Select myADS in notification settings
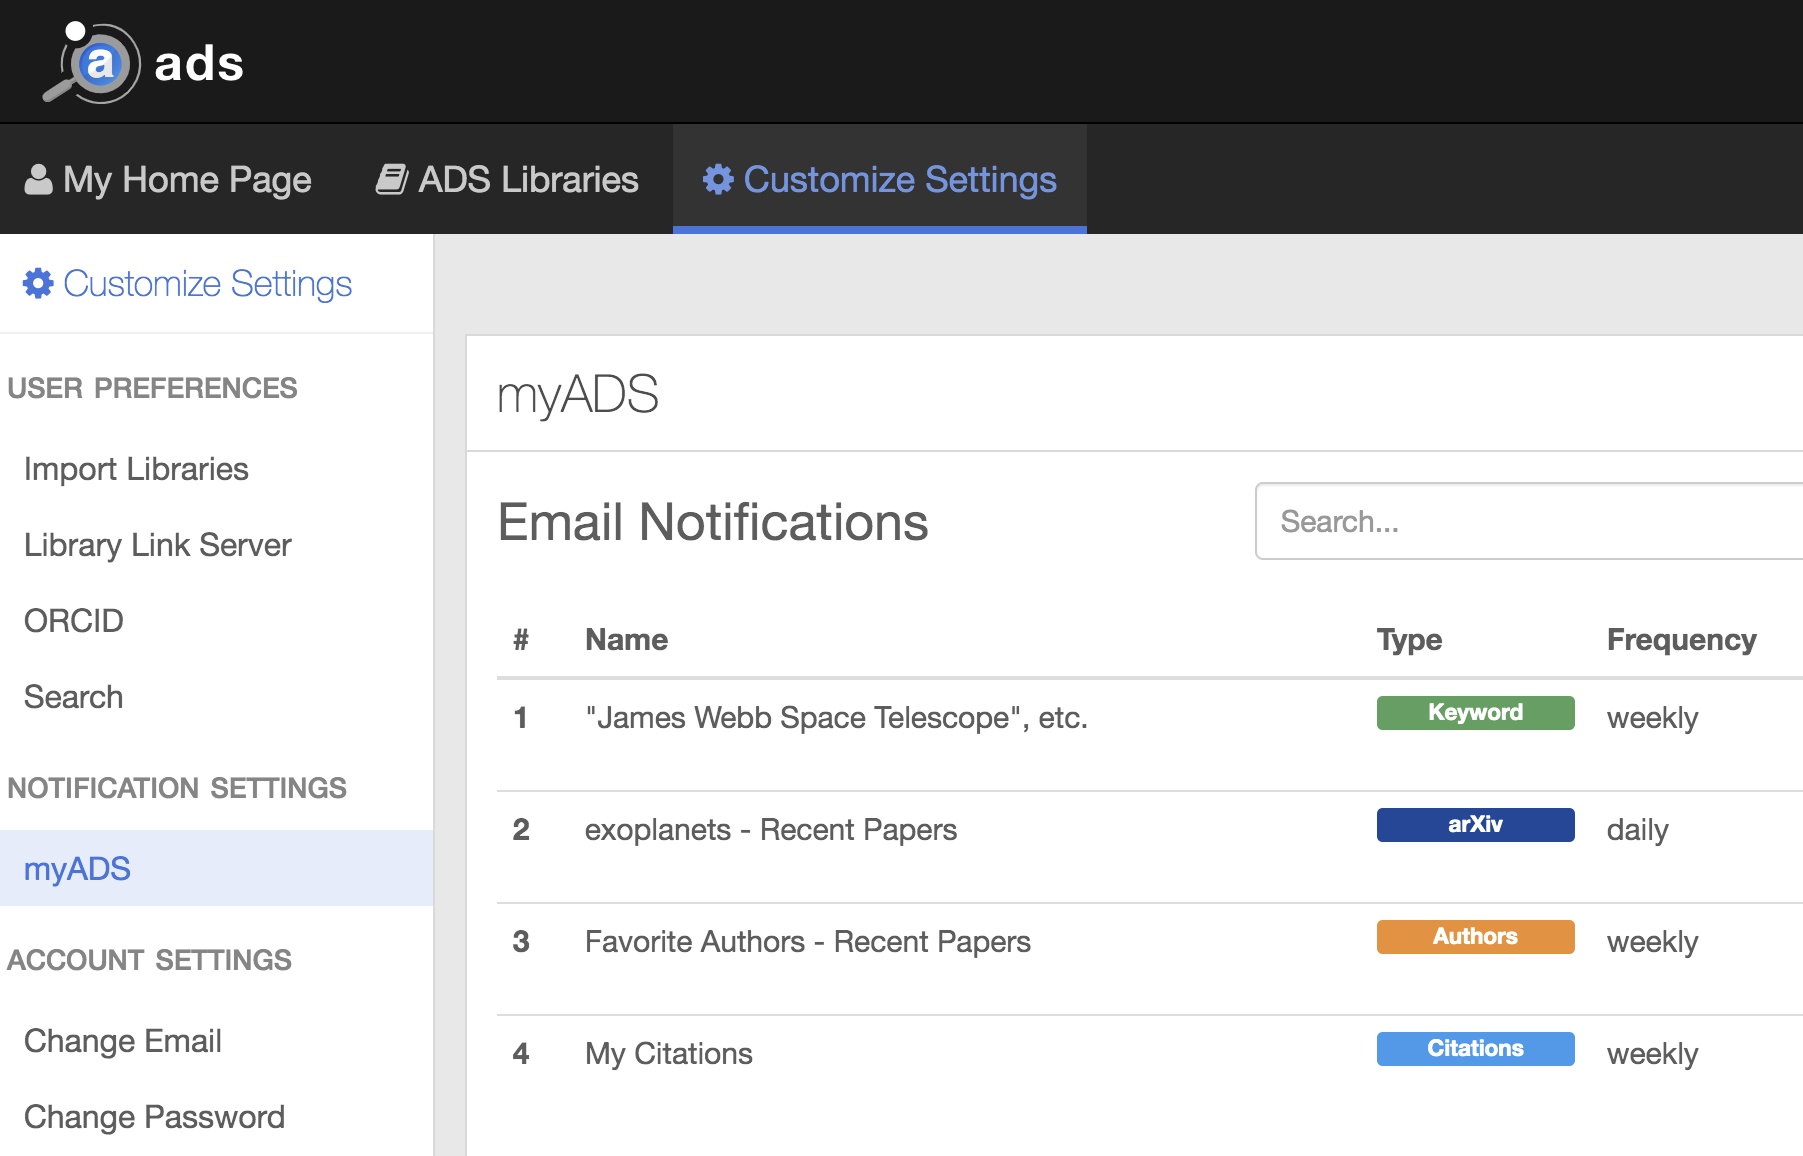 [78, 869]
